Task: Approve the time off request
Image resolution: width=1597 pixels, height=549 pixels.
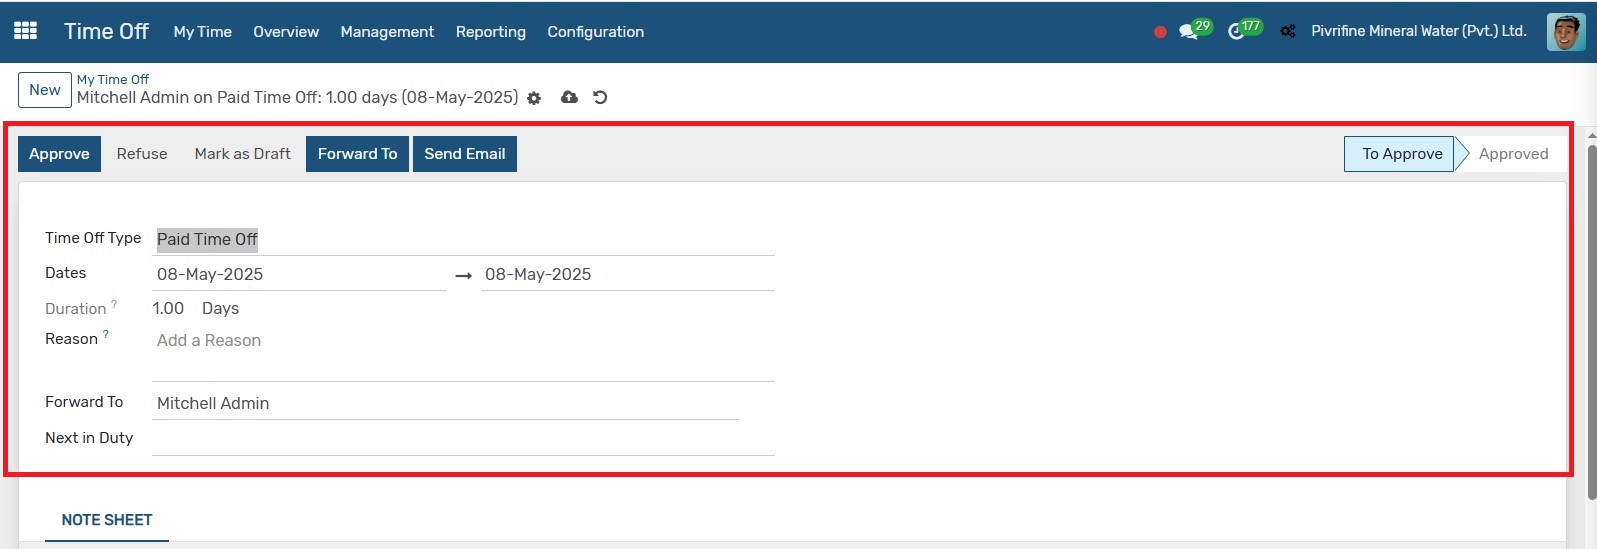Action: point(59,154)
